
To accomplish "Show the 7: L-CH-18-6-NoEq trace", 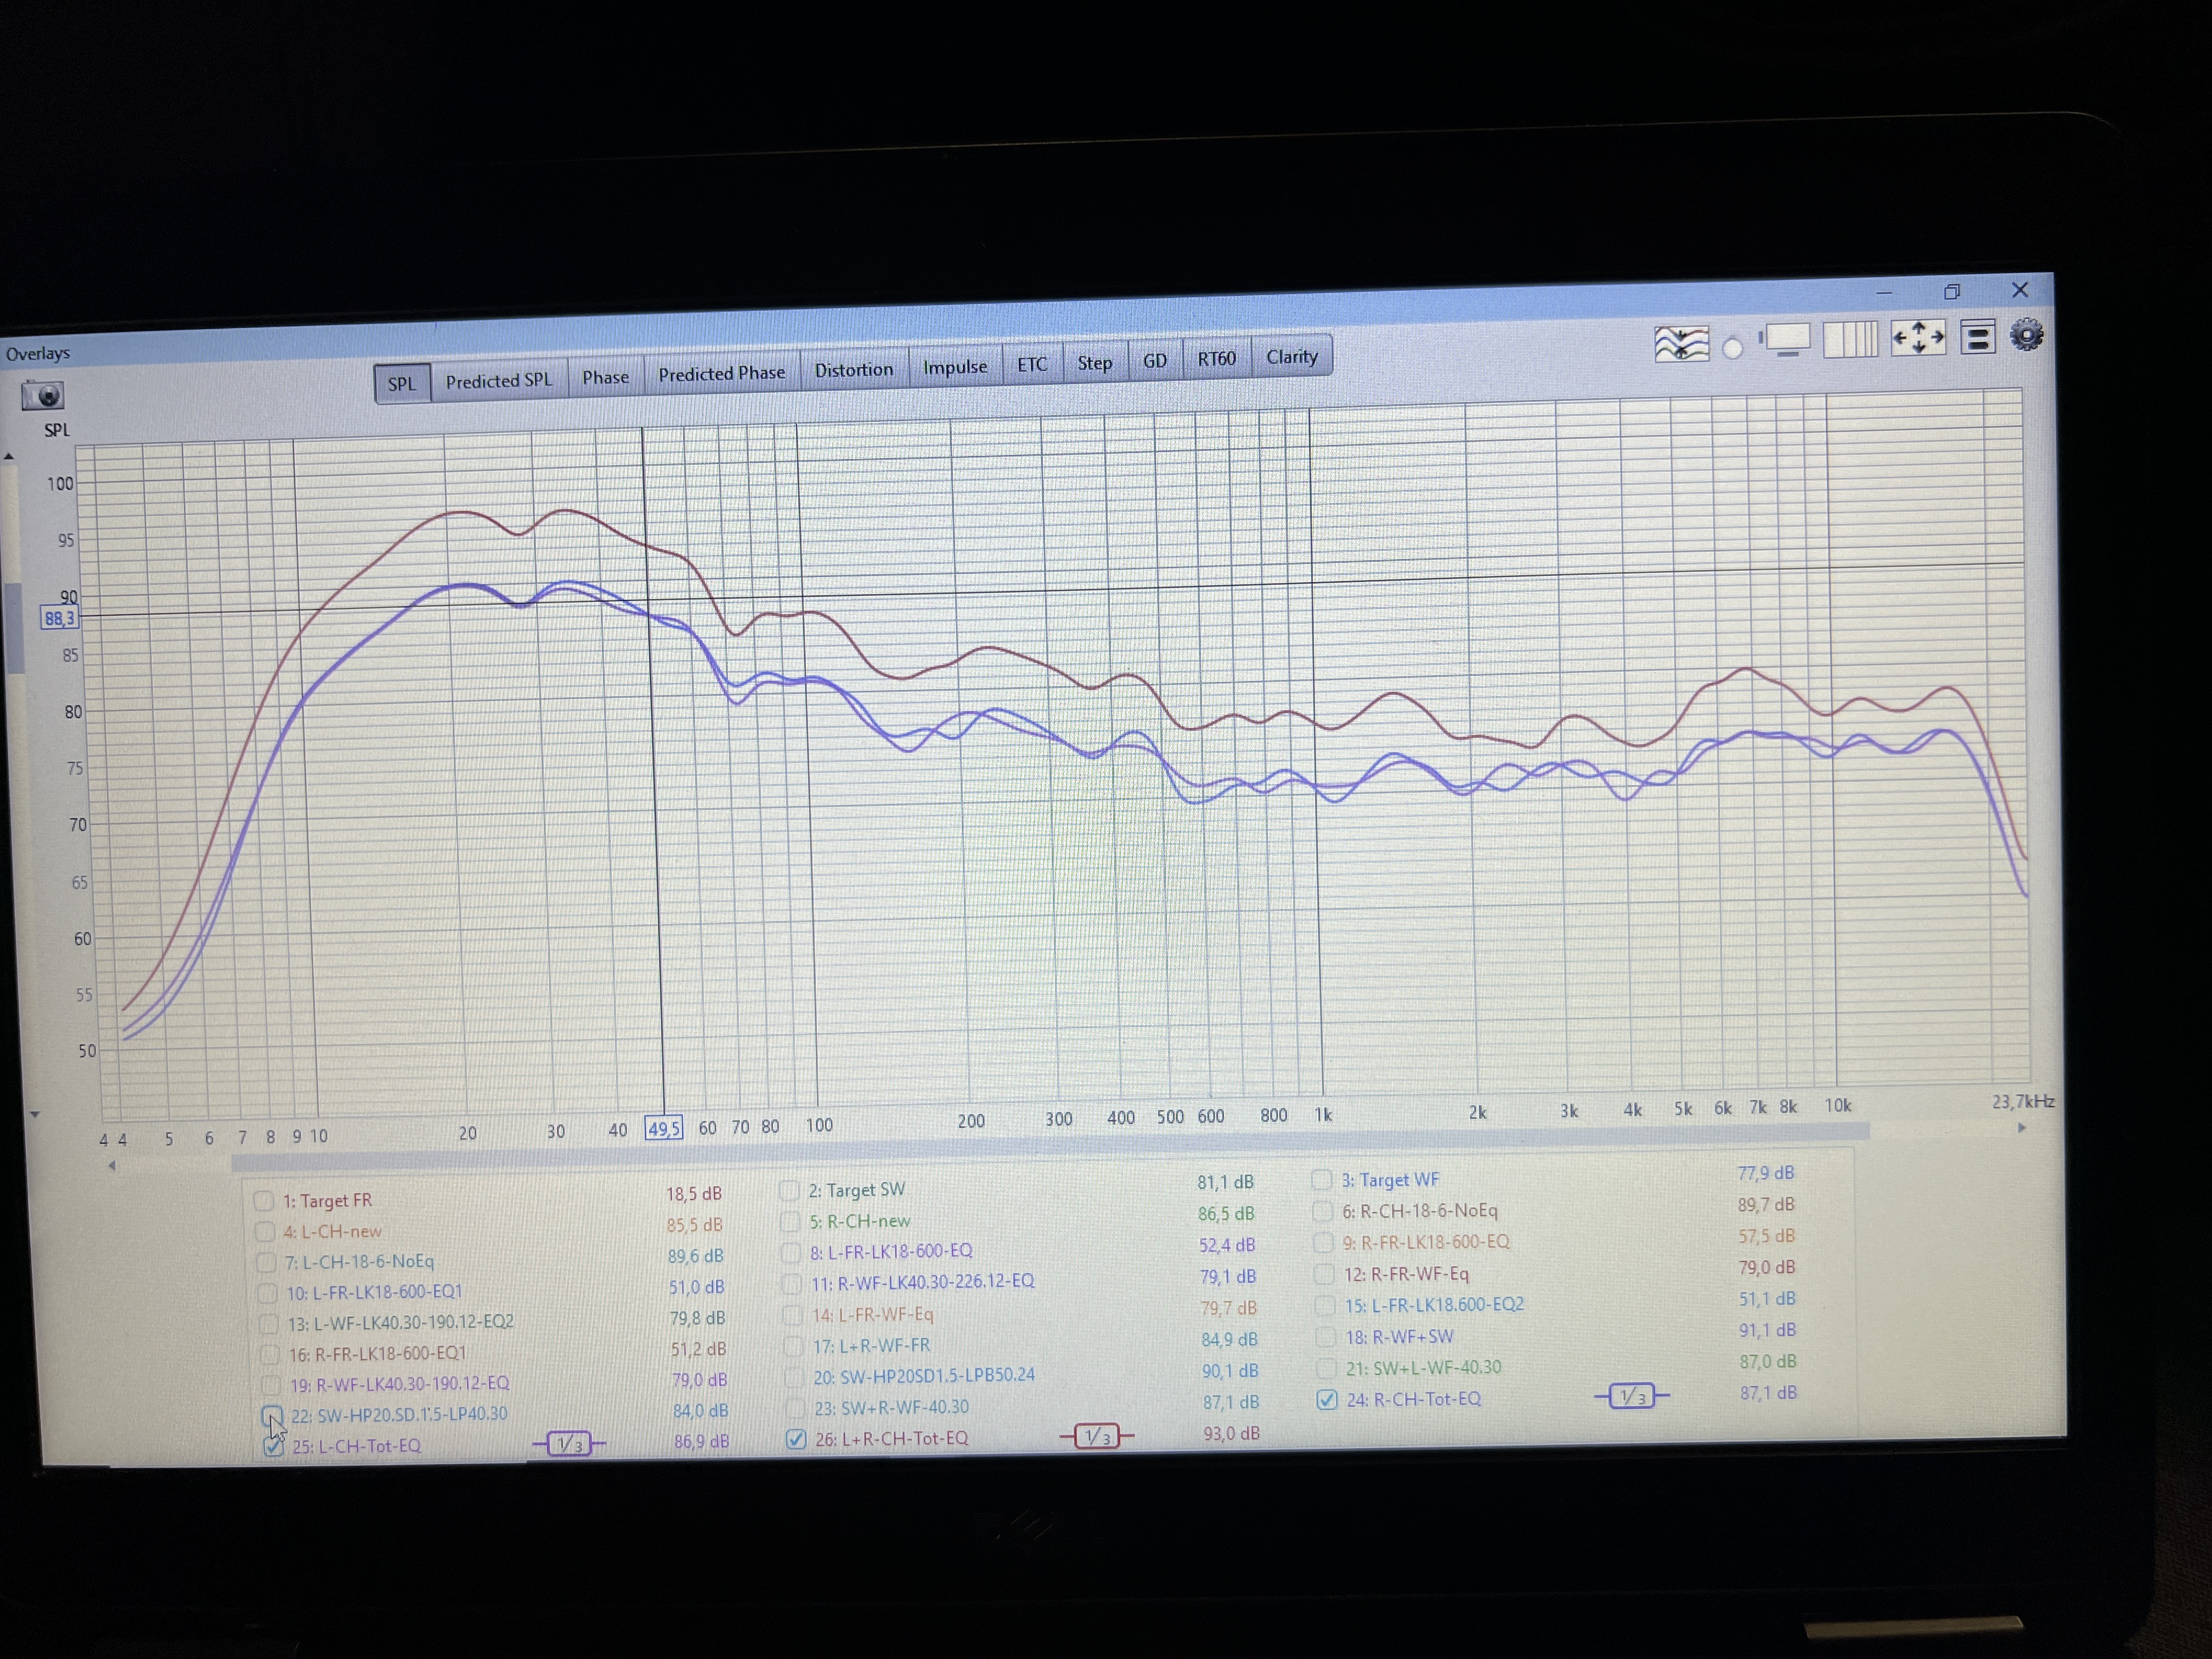I will [266, 1262].
